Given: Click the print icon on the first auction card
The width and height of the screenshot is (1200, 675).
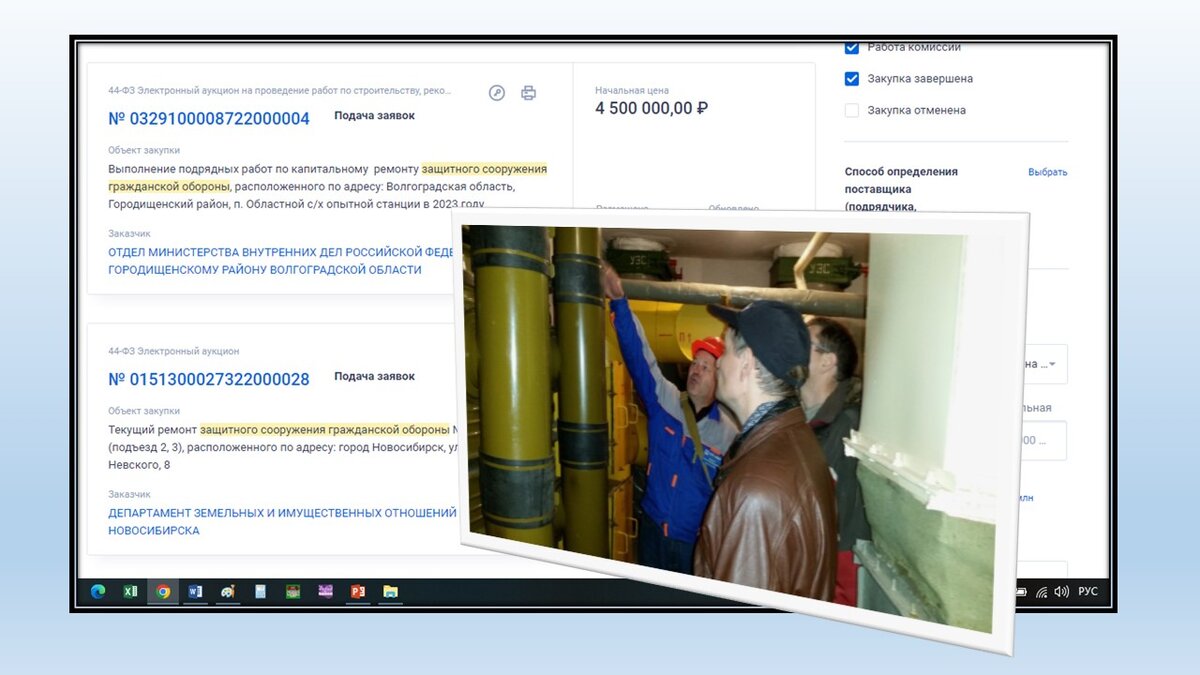Looking at the screenshot, I should tap(529, 92).
